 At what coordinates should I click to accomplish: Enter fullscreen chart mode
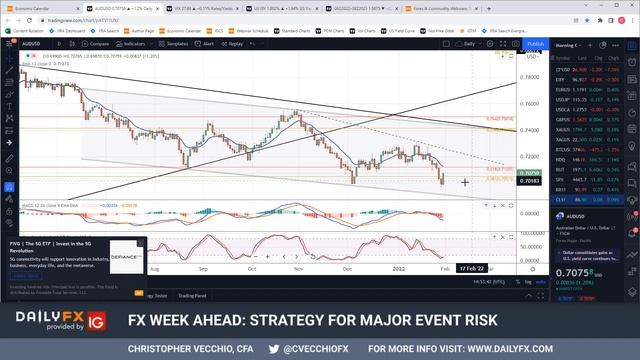(x=503, y=44)
